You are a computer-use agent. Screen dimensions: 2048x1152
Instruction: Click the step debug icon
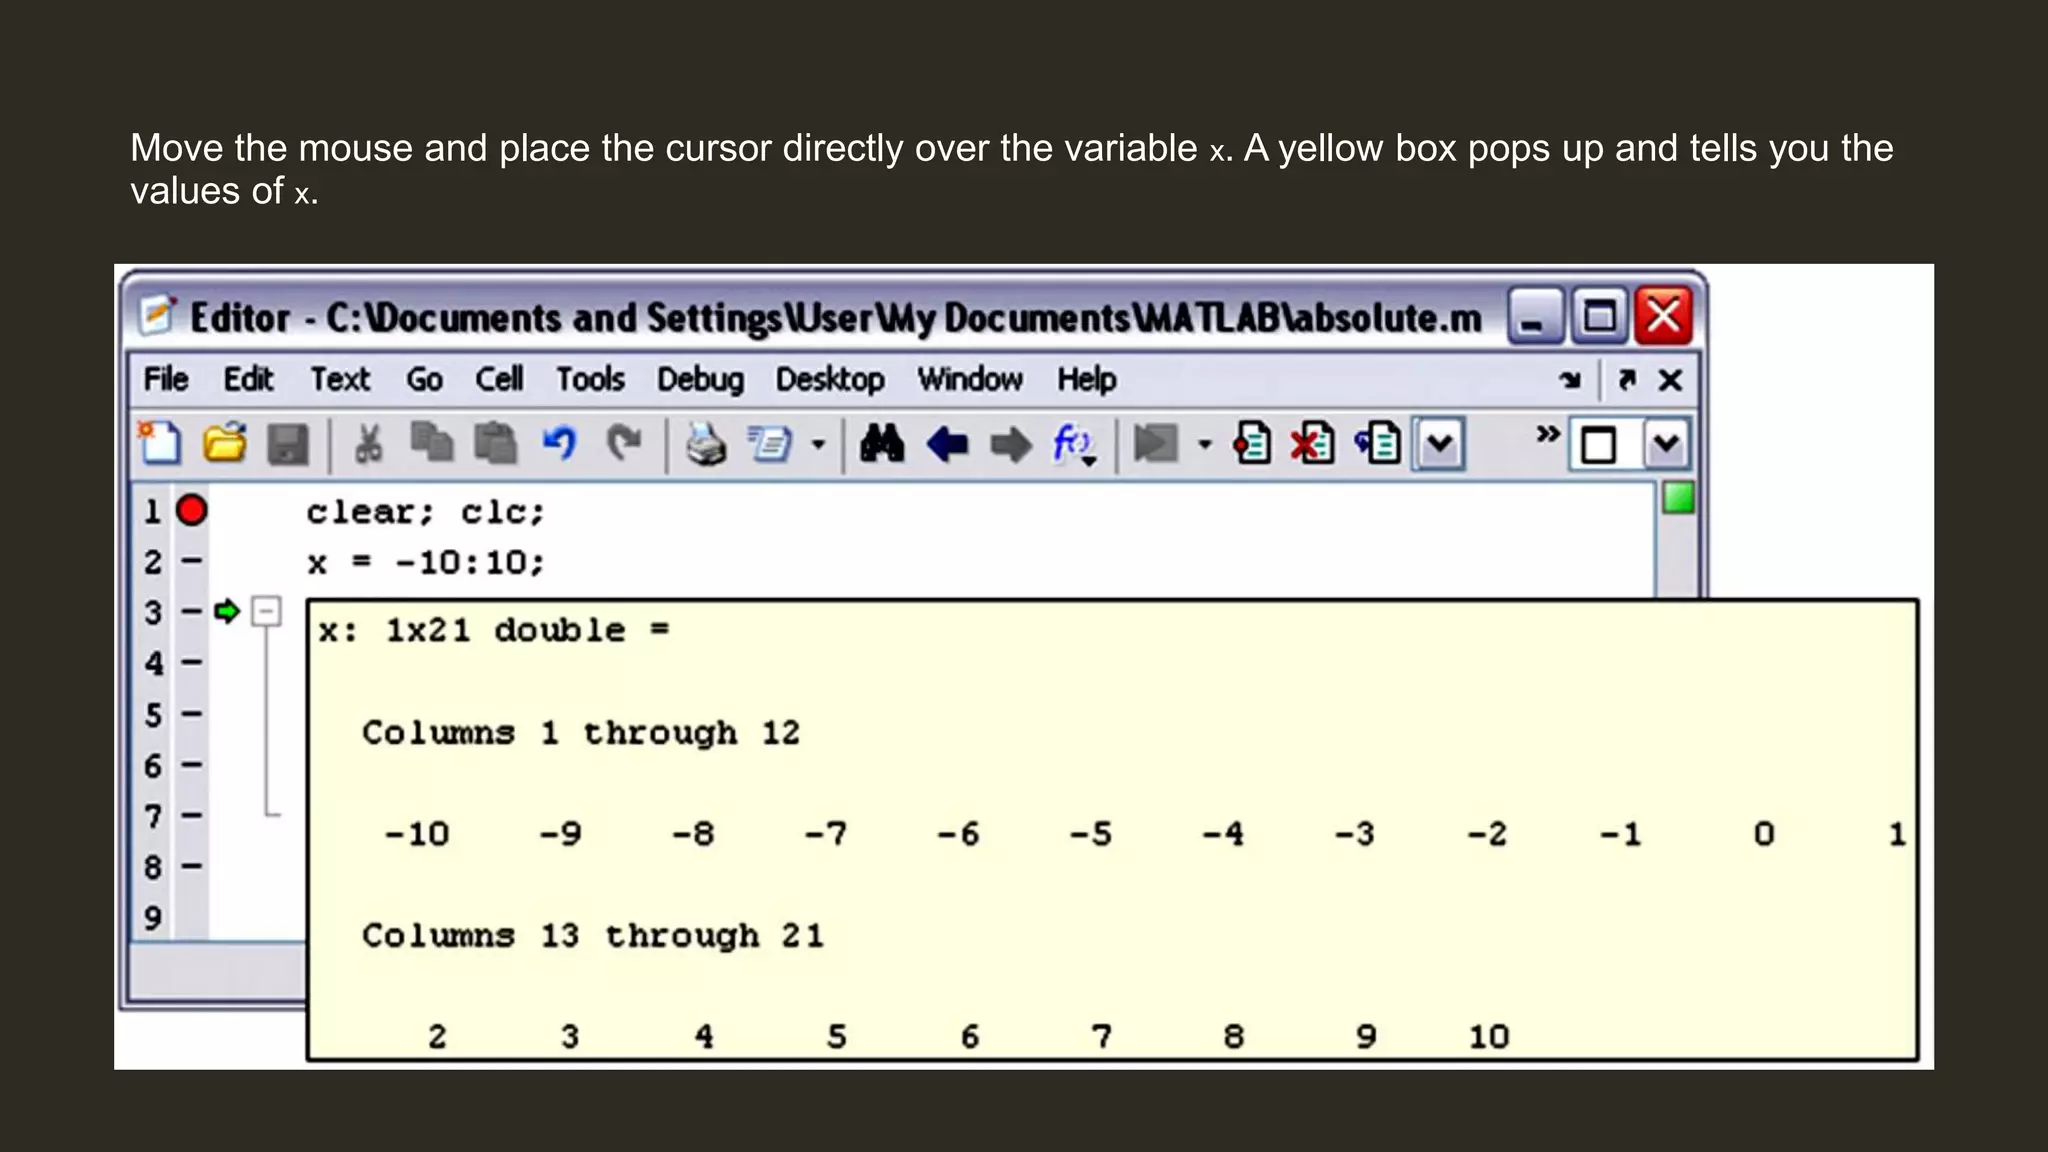(x=1377, y=443)
